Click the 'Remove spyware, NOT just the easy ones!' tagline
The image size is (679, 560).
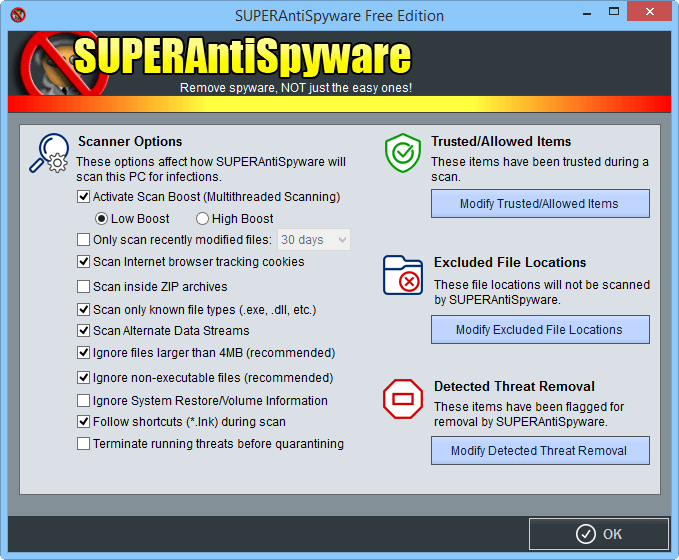point(296,88)
